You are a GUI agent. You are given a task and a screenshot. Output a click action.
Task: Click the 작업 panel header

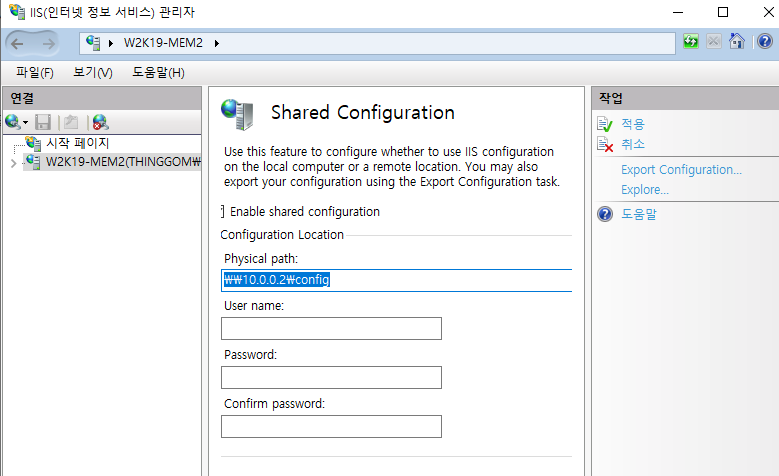click(685, 98)
